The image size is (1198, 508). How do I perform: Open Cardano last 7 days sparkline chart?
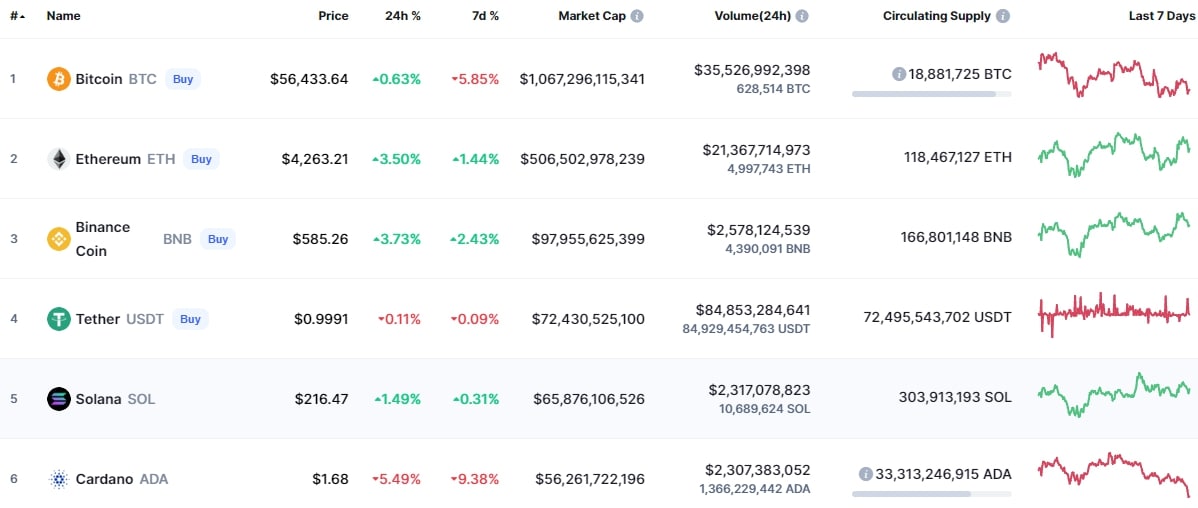pos(1114,474)
